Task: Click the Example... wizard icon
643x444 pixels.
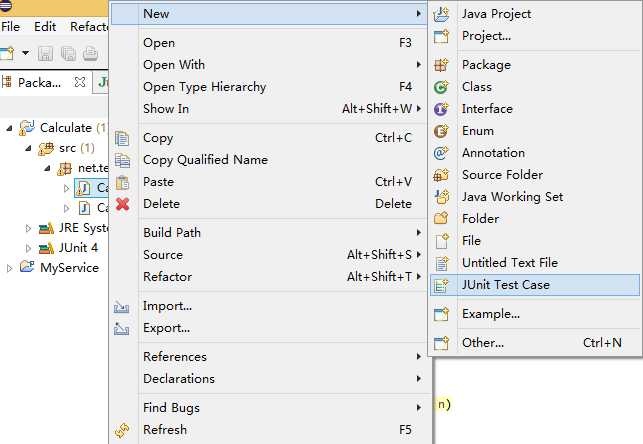Action: pos(441,314)
